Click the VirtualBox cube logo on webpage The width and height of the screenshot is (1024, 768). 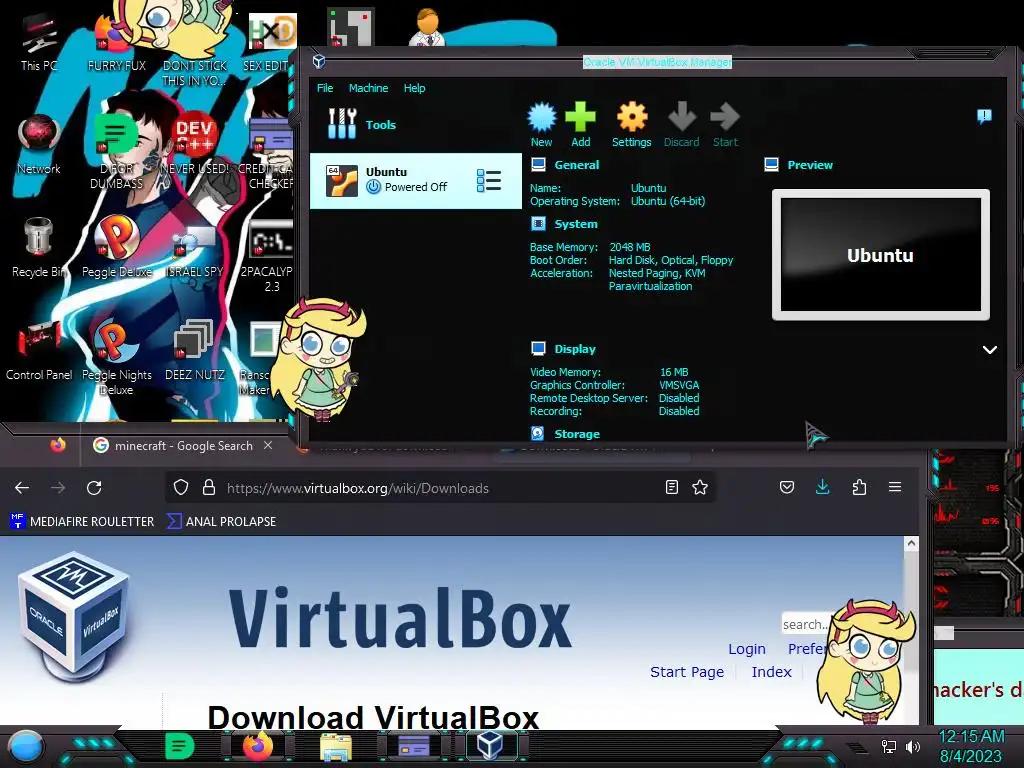[x=73, y=617]
